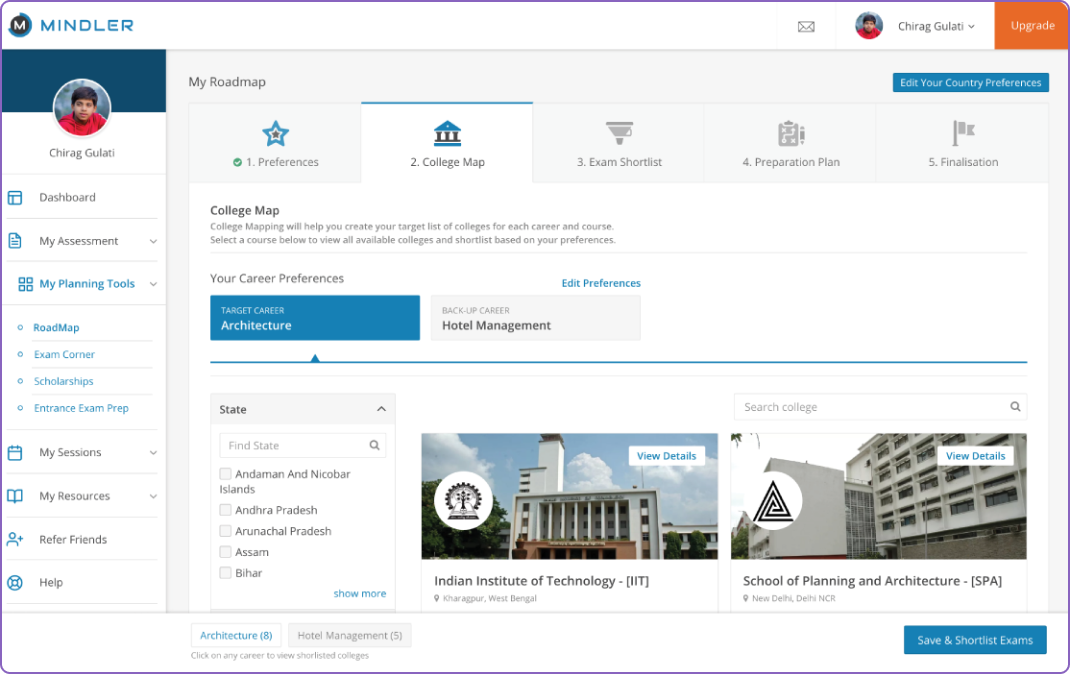
Task: Tick the Andaman And Nicobar Islands checkbox
Action: pyautogui.click(x=225, y=473)
